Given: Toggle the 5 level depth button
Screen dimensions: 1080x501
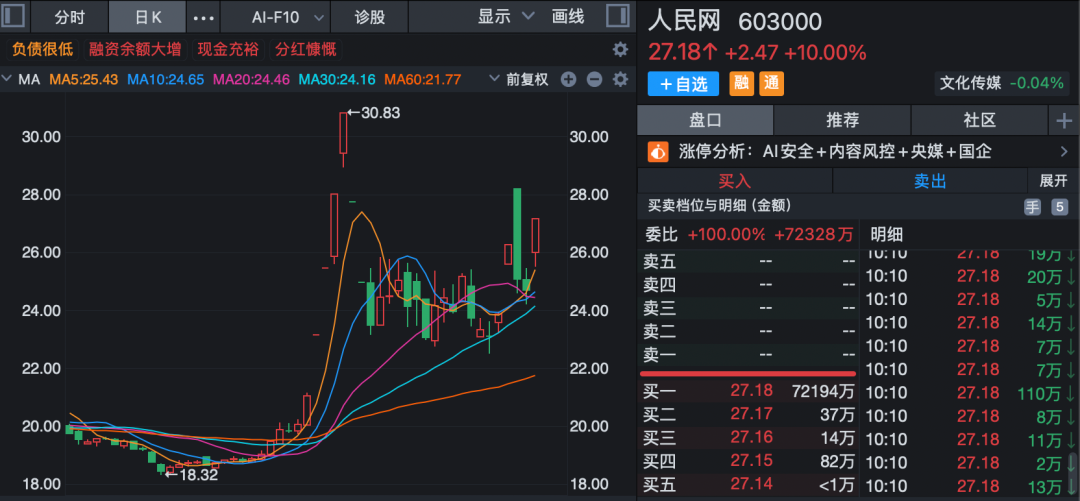Looking at the screenshot, I should click(x=1058, y=207).
